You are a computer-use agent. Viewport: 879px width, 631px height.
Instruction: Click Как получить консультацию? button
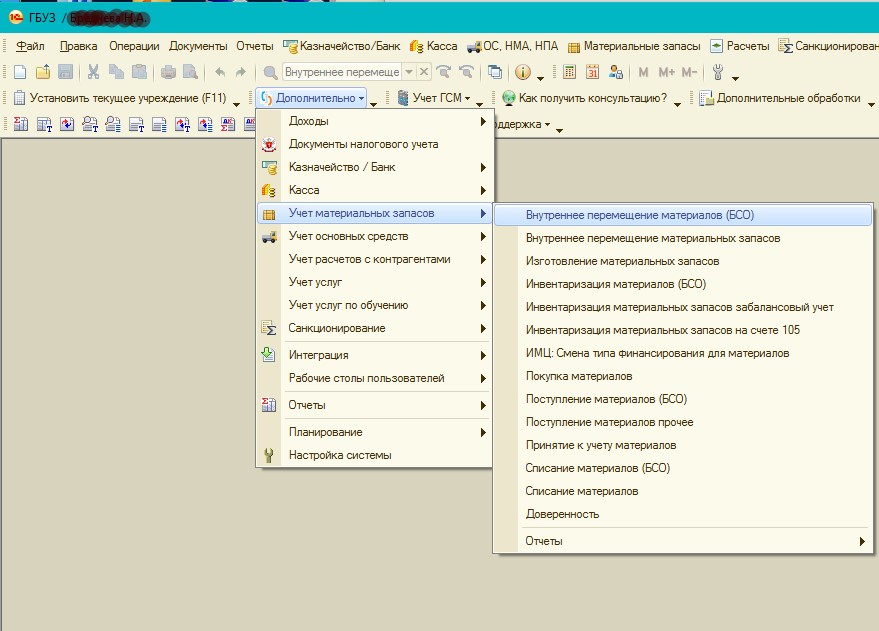click(x=592, y=98)
